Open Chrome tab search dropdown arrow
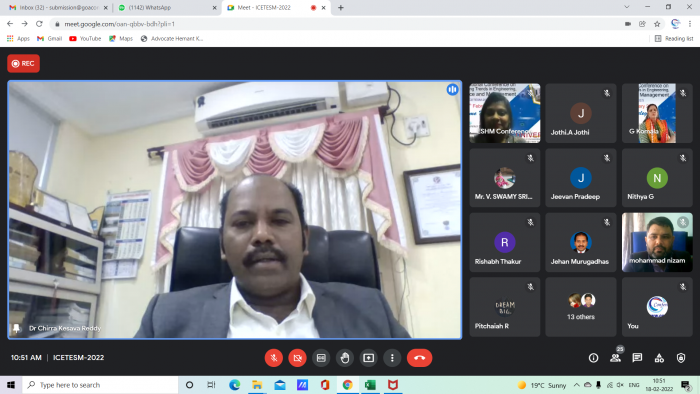The height and width of the screenshot is (394, 700). coord(627,7)
